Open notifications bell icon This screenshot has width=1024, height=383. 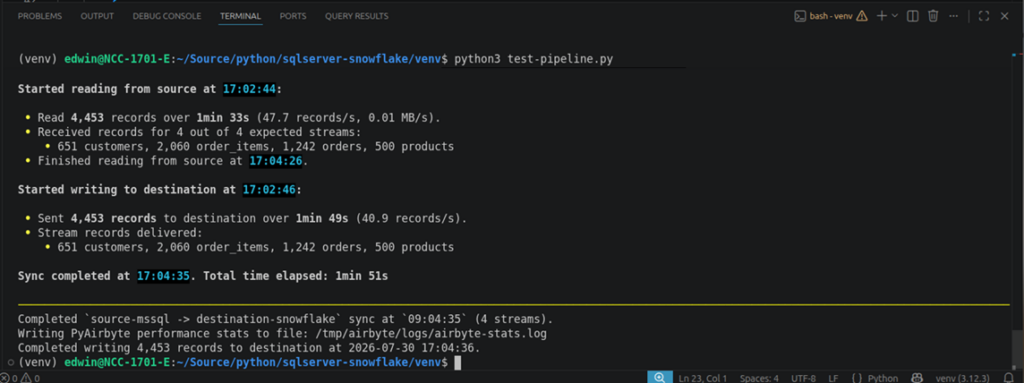pyautogui.click(x=1008, y=378)
